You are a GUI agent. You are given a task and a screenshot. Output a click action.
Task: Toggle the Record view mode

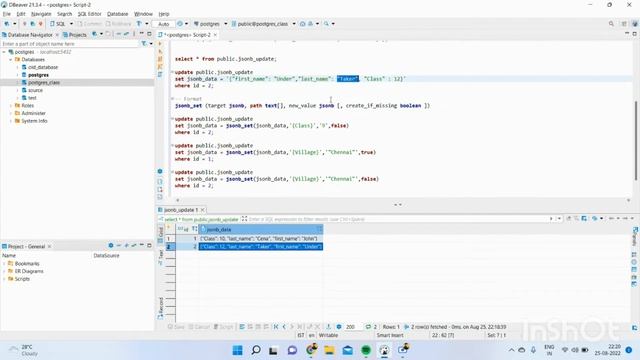(160, 308)
